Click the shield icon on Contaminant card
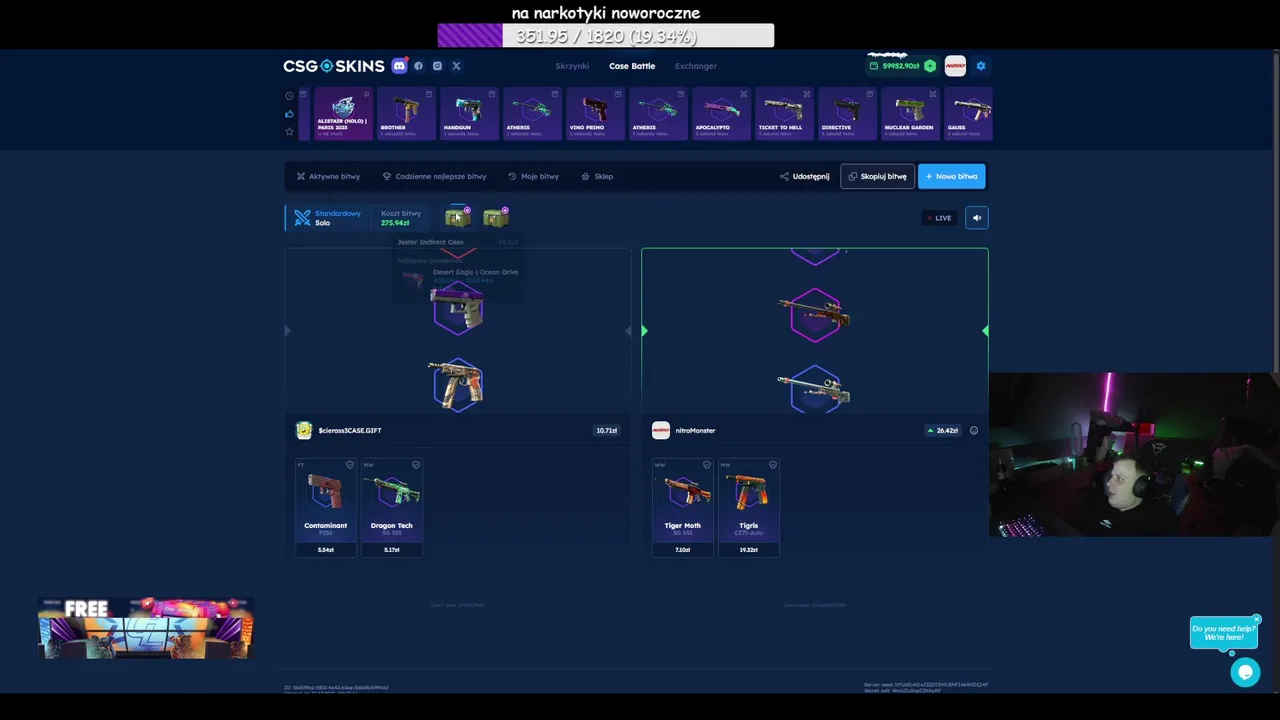 (350, 465)
